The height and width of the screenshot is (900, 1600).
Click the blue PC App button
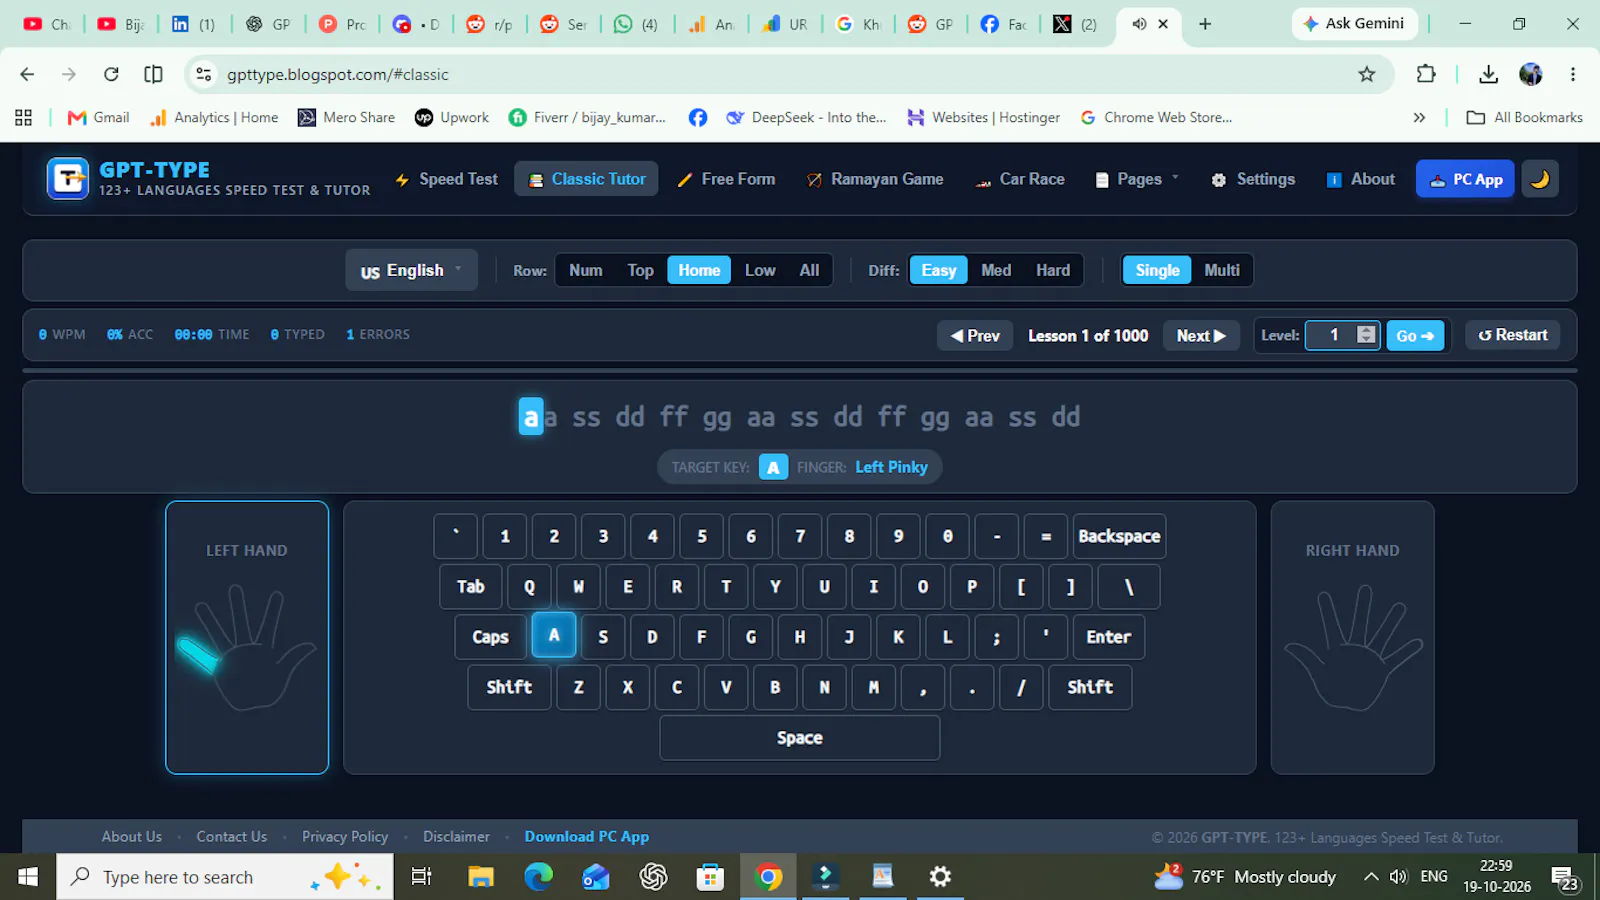click(x=1465, y=179)
